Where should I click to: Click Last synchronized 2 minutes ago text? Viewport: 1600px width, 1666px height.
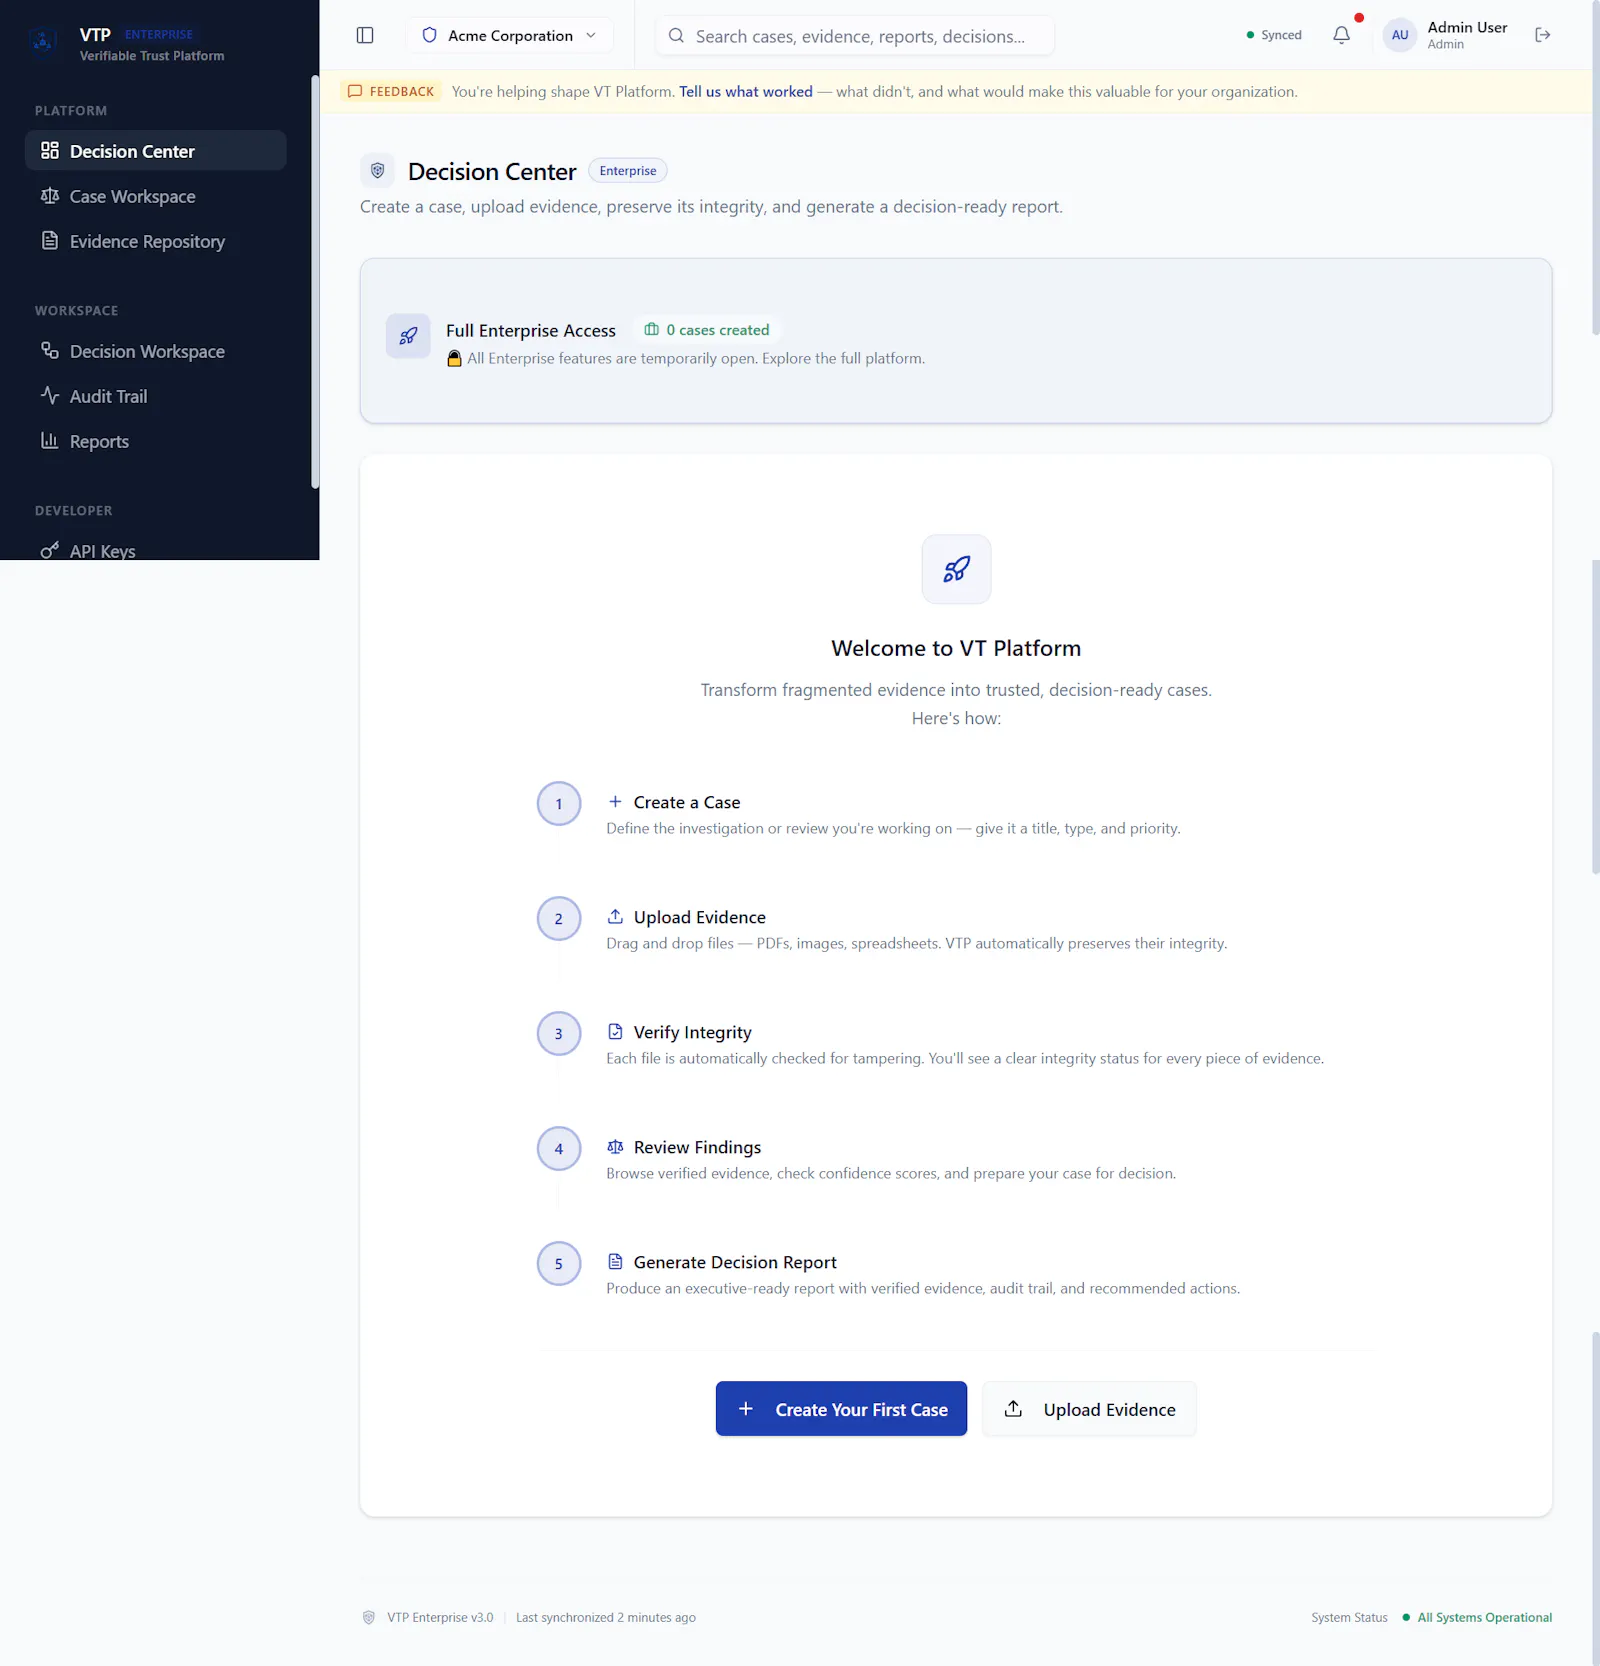tap(606, 1617)
